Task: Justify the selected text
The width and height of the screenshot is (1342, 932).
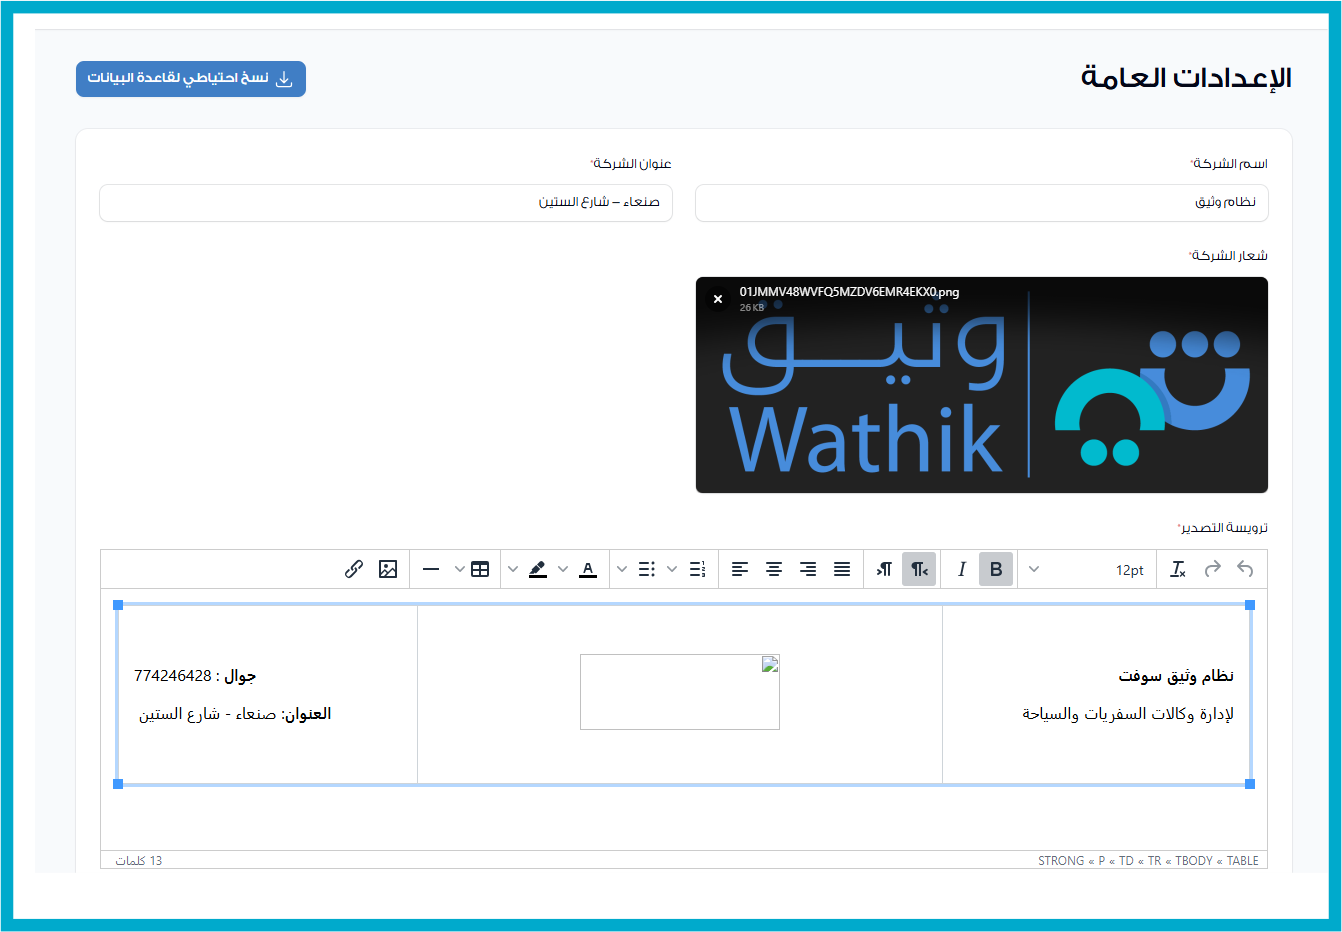Action: coord(842,569)
